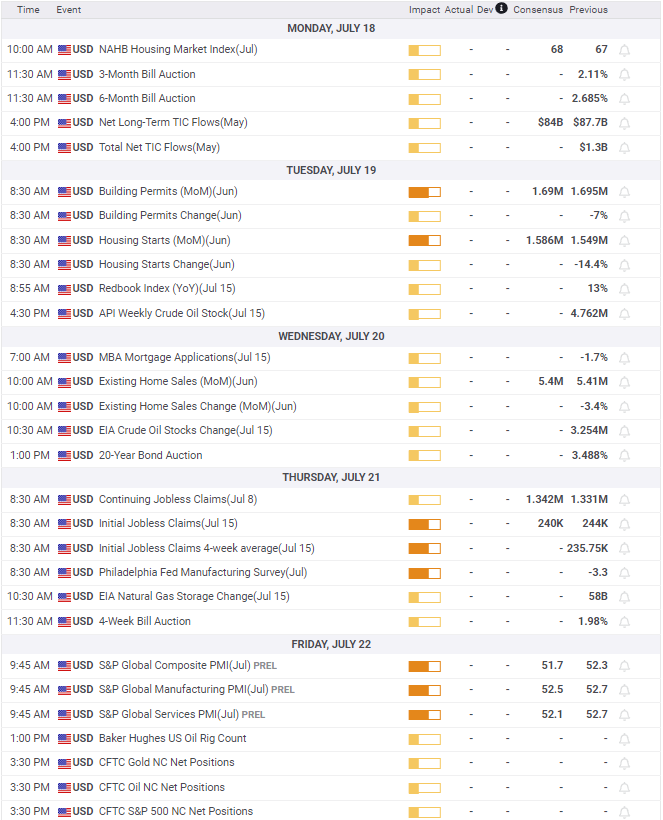The width and height of the screenshot is (663, 820).
Task: Expand the Redbook Index (YoY) row
Action: point(332,289)
